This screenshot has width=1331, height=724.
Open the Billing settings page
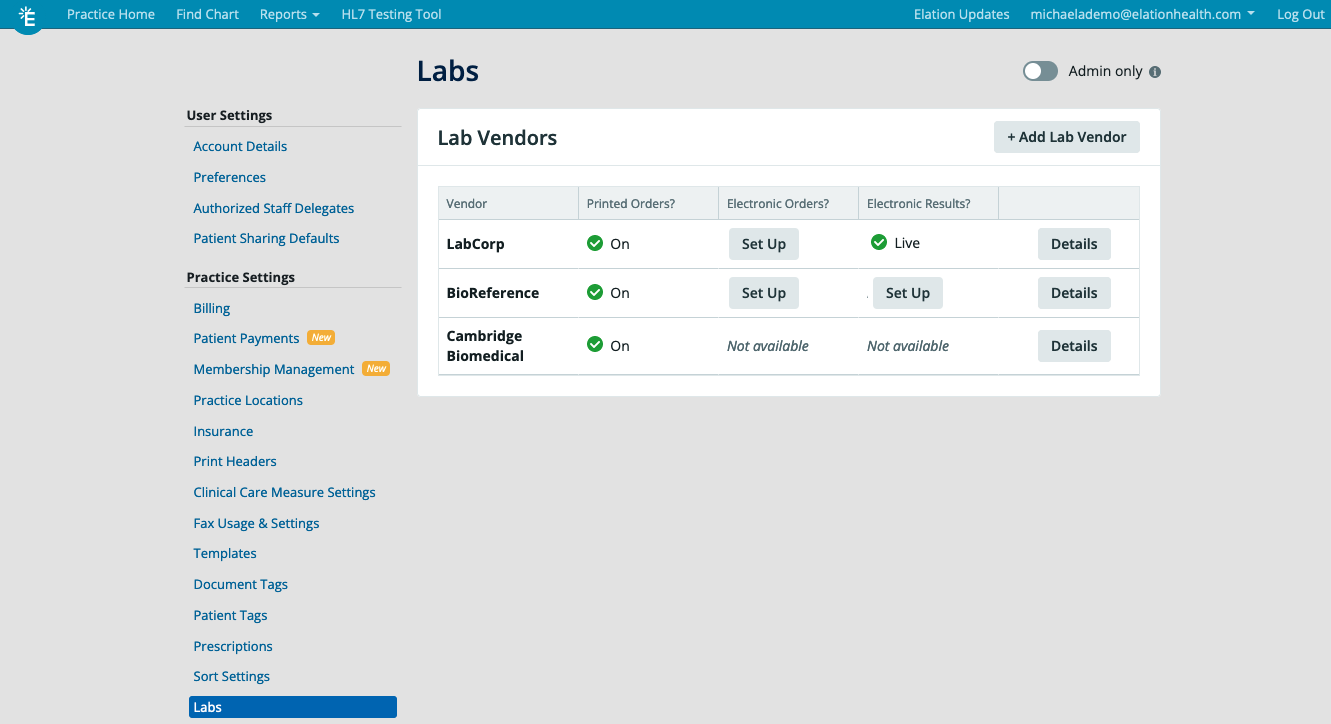click(x=211, y=308)
